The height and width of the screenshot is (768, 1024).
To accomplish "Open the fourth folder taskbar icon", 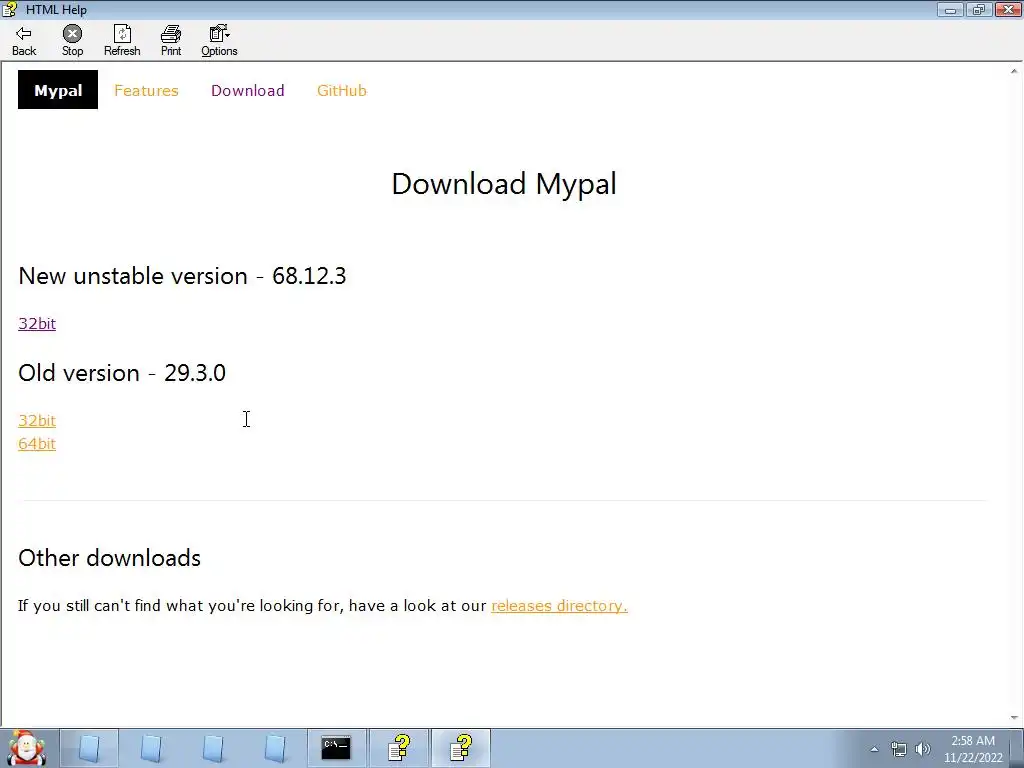I will 276,748.
